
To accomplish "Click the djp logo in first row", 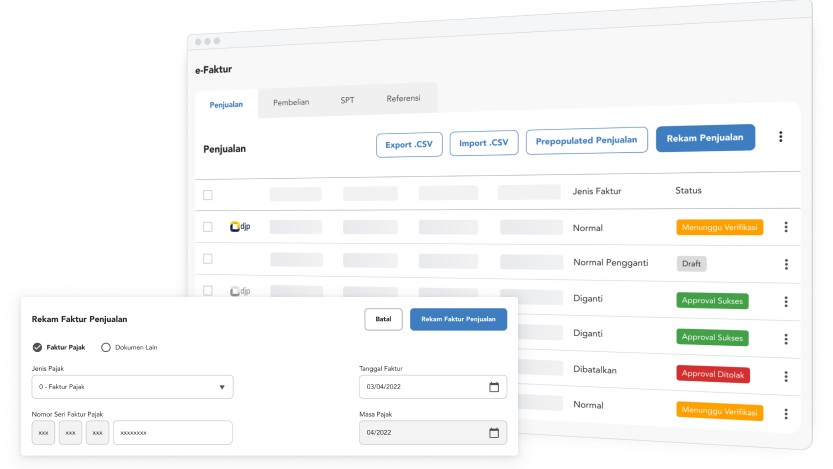I will (240, 227).
